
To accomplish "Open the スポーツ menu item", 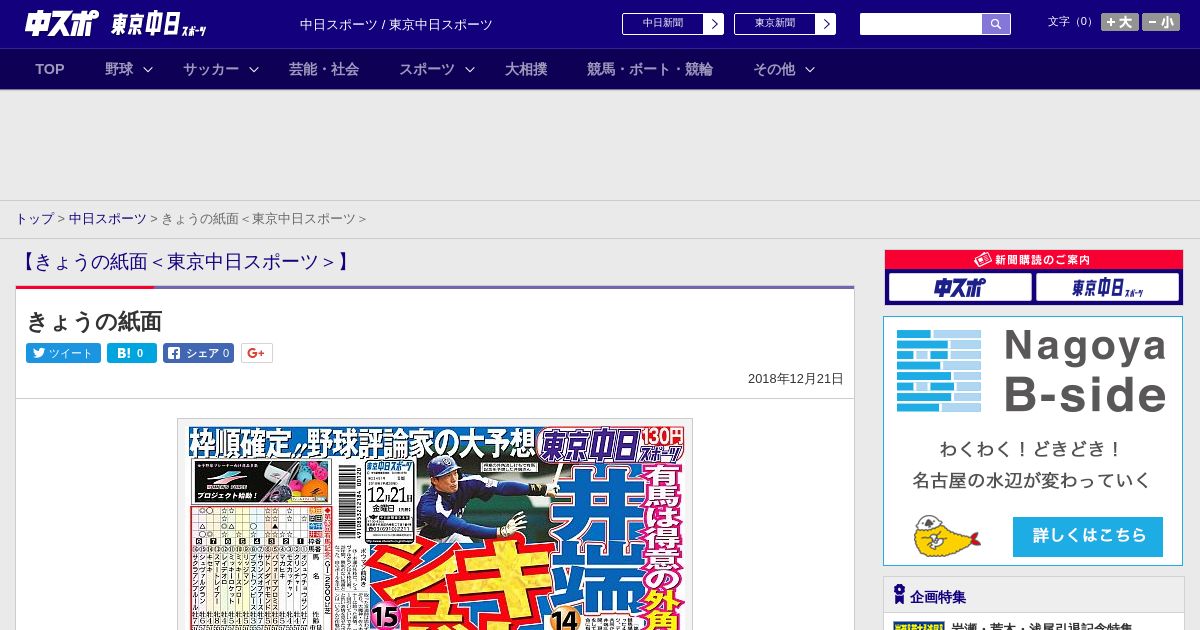I will (x=427, y=69).
